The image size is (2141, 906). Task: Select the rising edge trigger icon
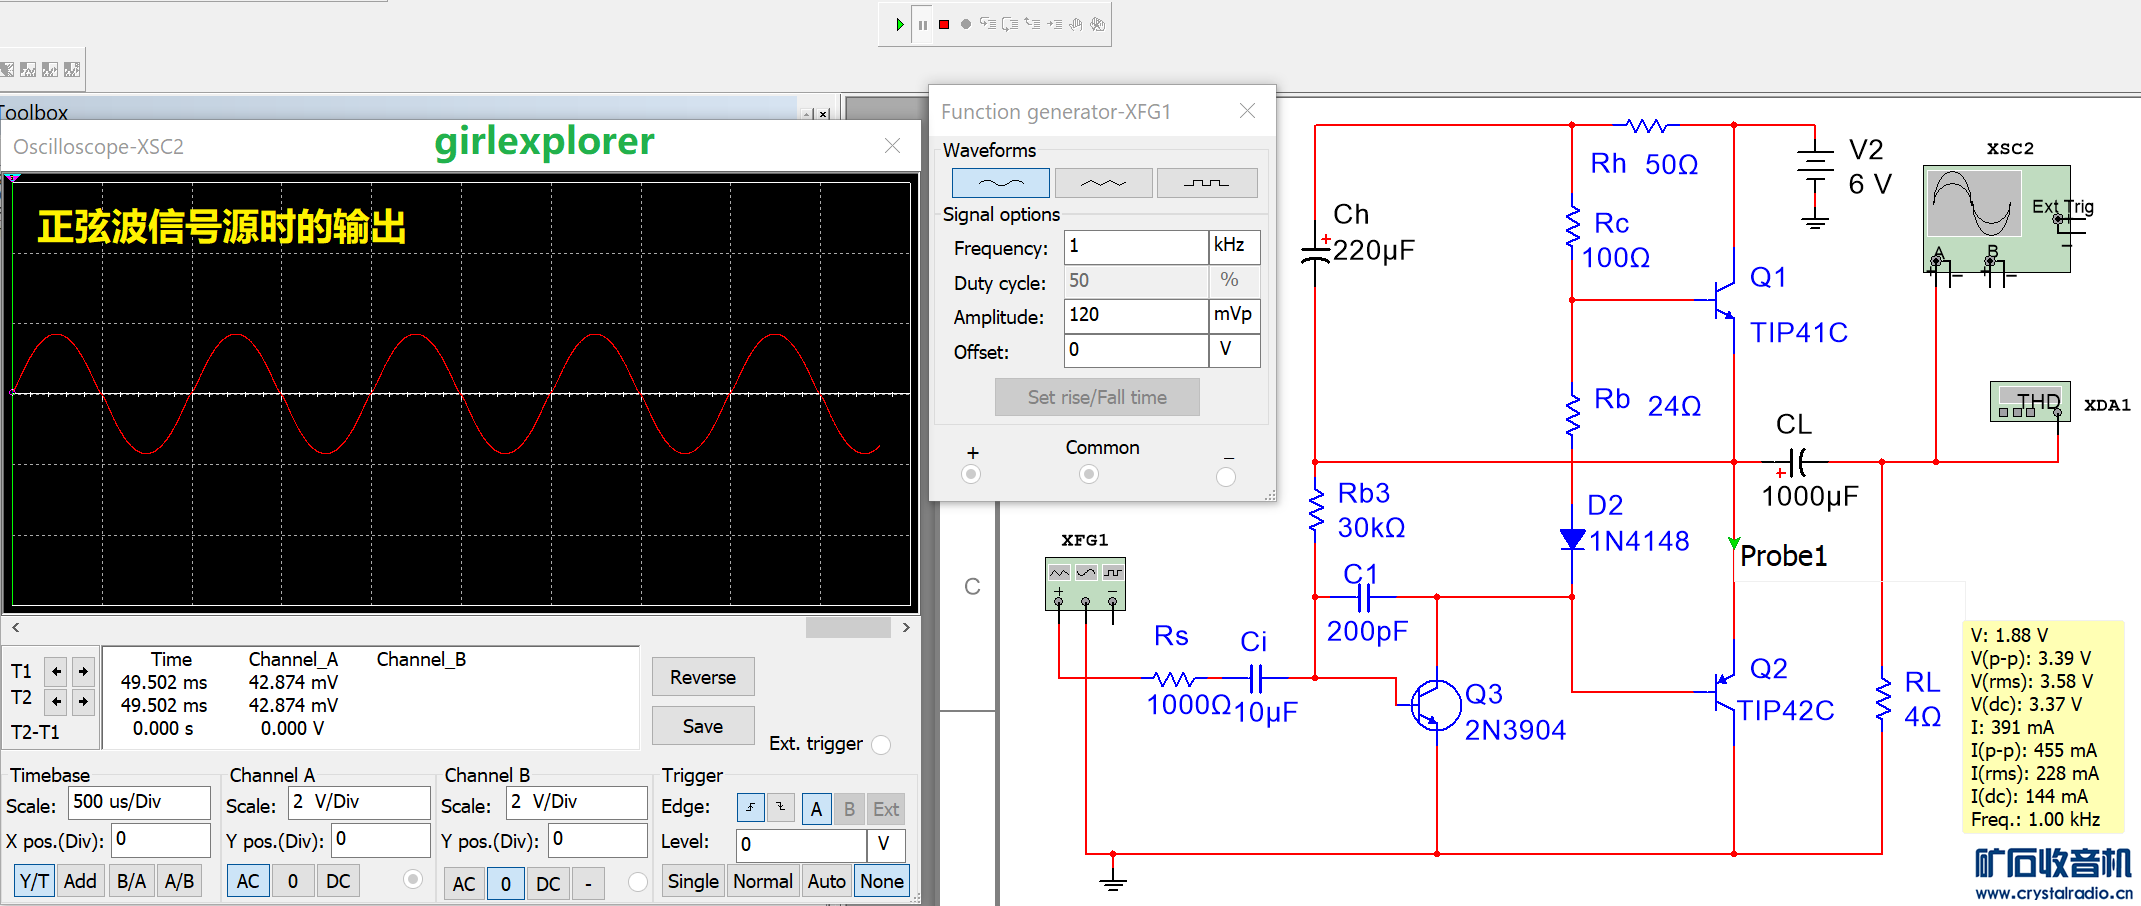coord(750,808)
